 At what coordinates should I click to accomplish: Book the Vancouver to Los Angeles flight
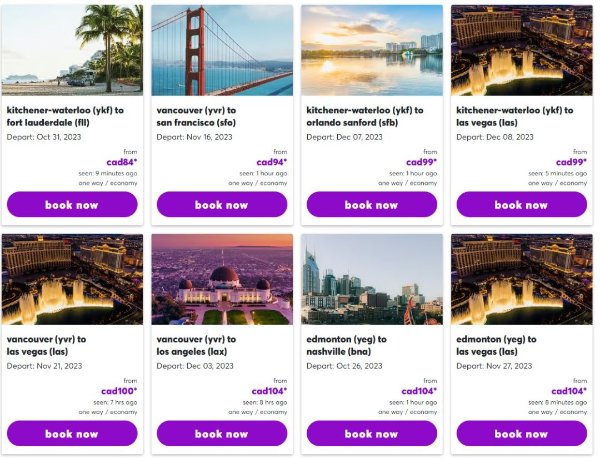tap(222, 434)
